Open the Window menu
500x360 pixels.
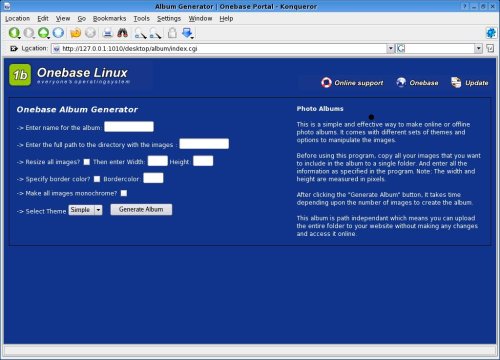(x=200, y=19)
